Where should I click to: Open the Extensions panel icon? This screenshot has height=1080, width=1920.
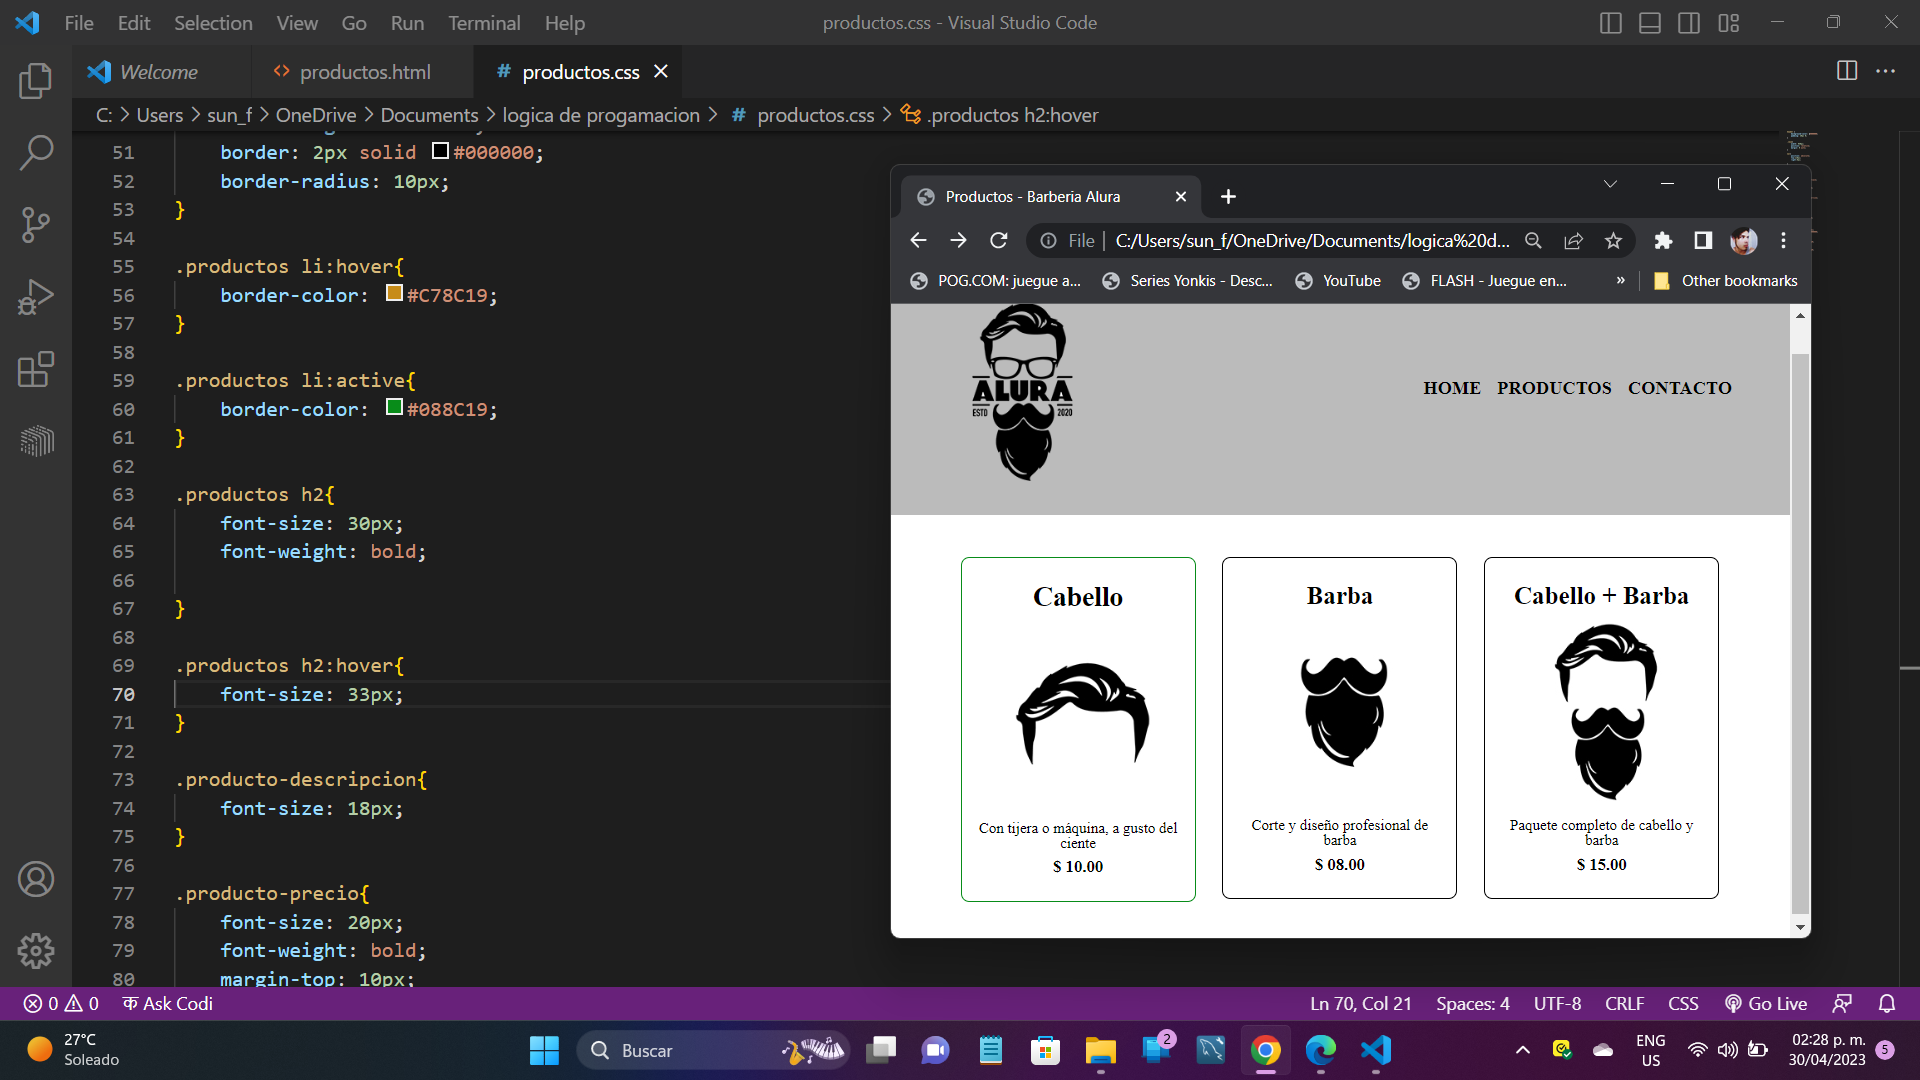34,368
